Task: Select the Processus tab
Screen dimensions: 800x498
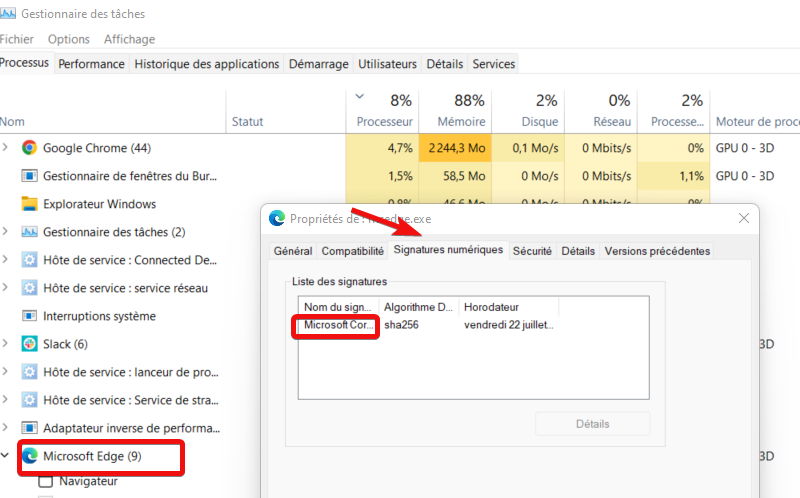Action: click(24, 63)
